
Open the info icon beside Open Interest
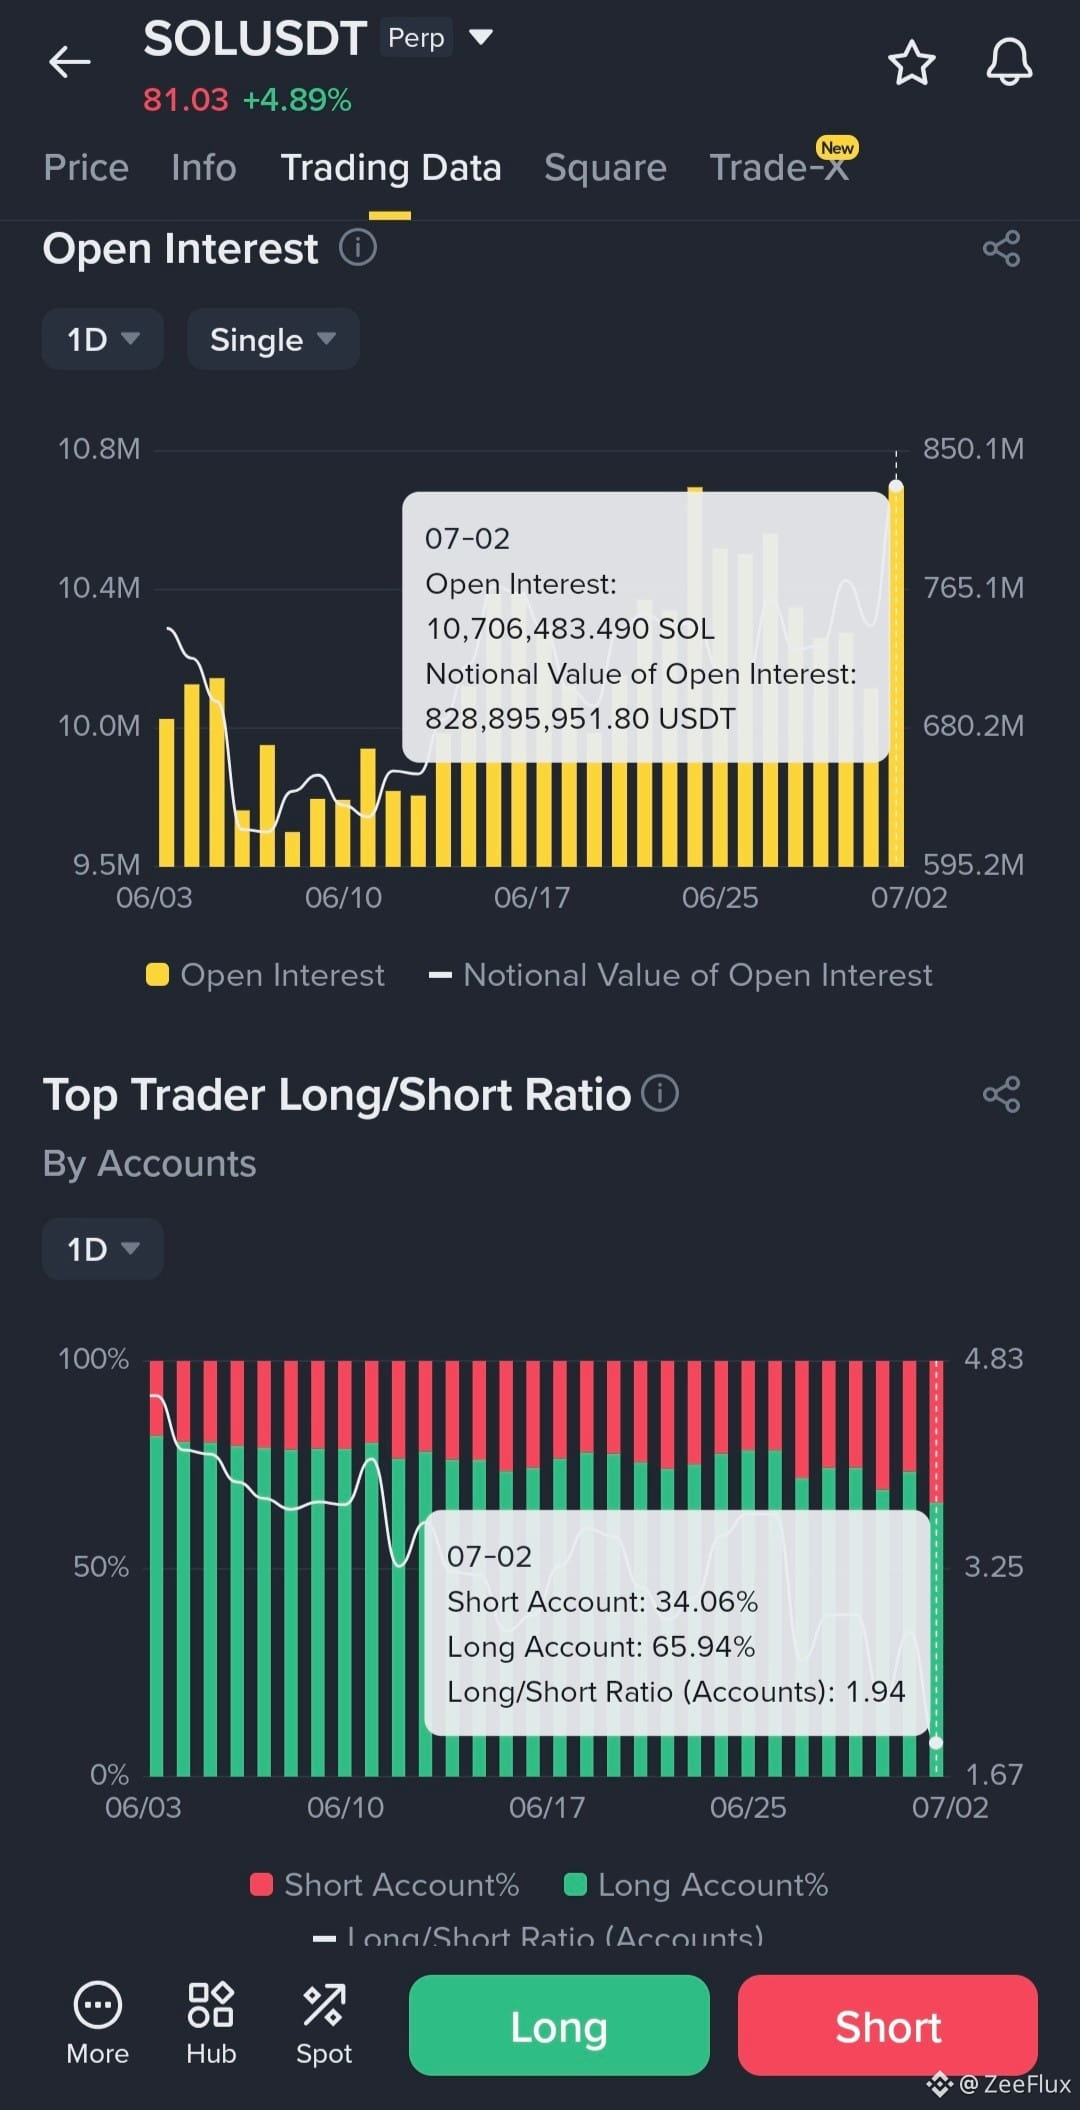point(358,247)
